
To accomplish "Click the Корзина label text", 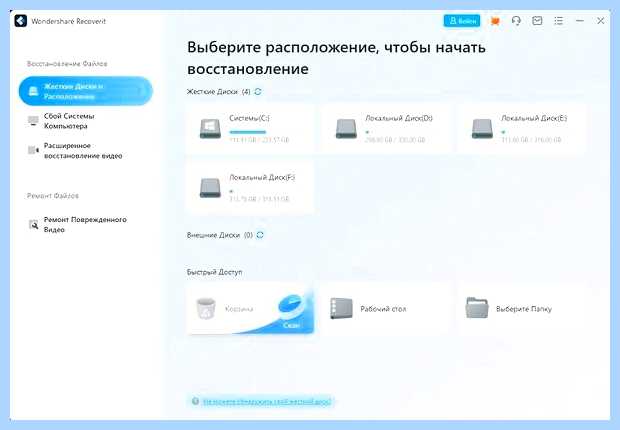I will (239, 309).
